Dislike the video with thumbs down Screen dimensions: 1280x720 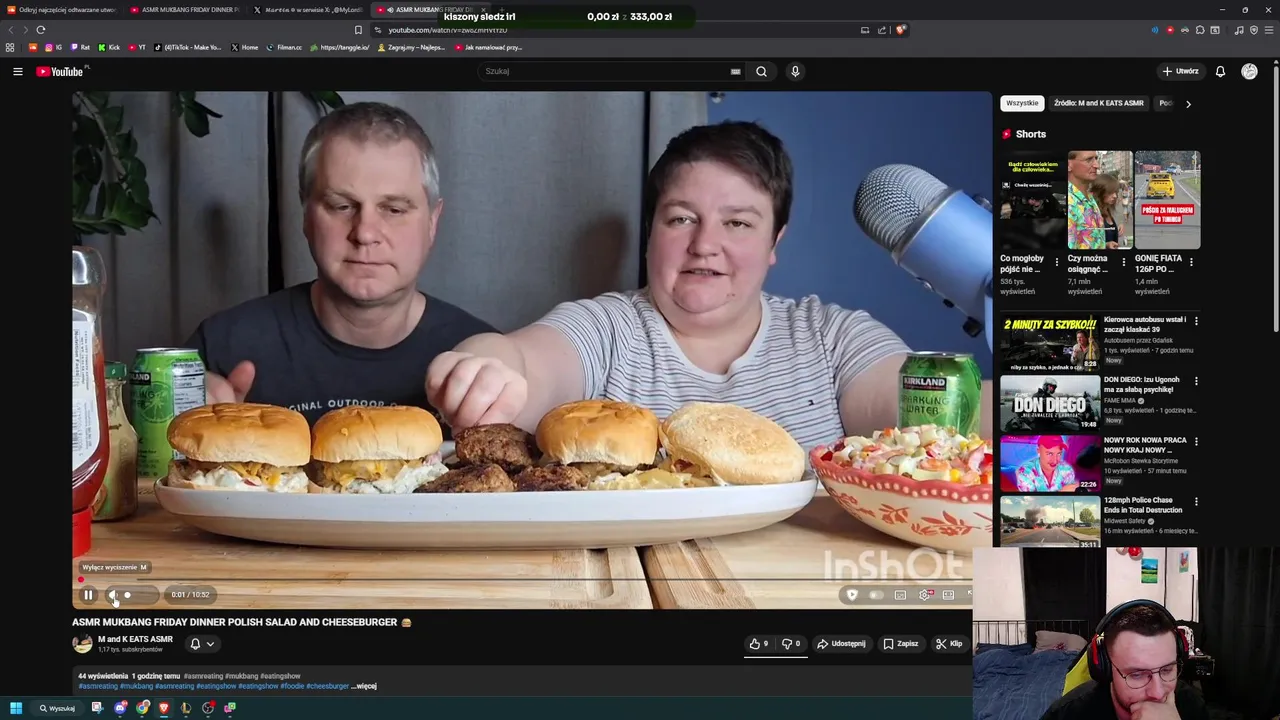[791, 644]
